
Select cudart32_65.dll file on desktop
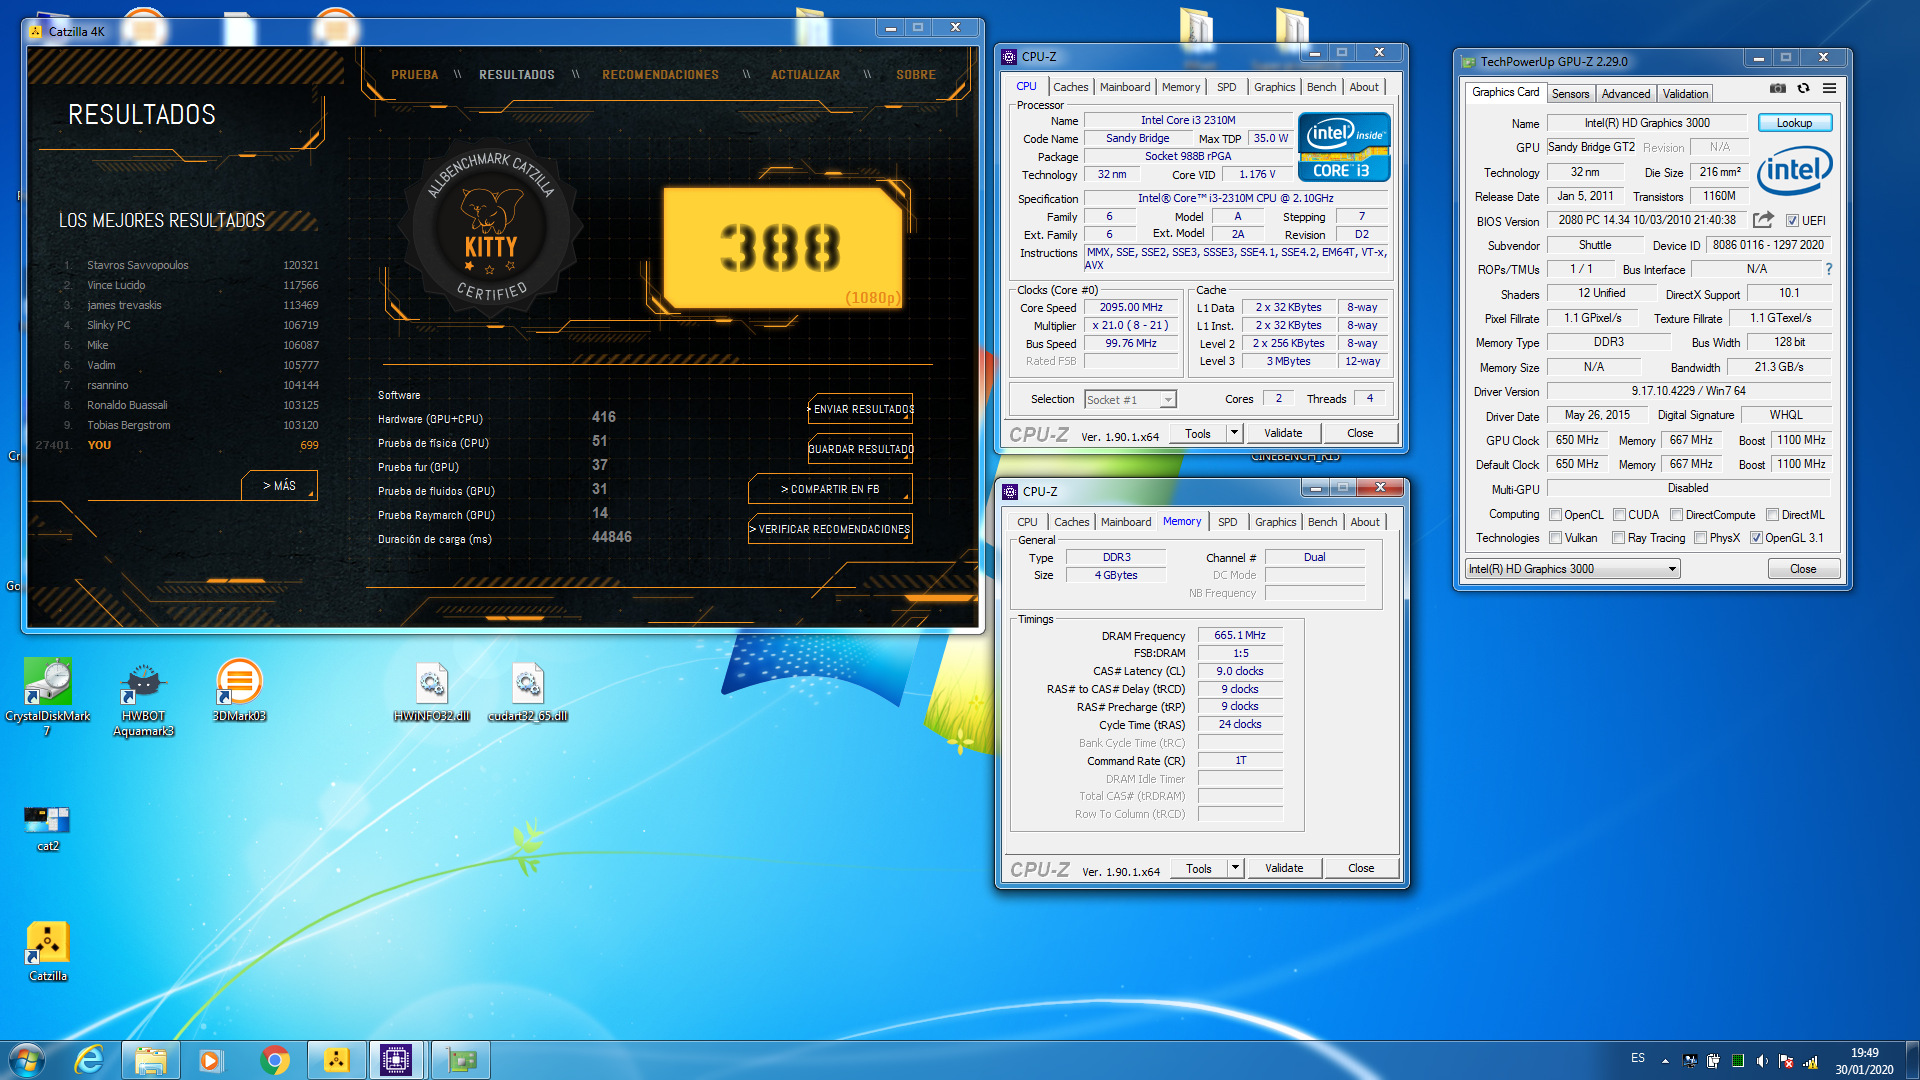click(527, 691)
